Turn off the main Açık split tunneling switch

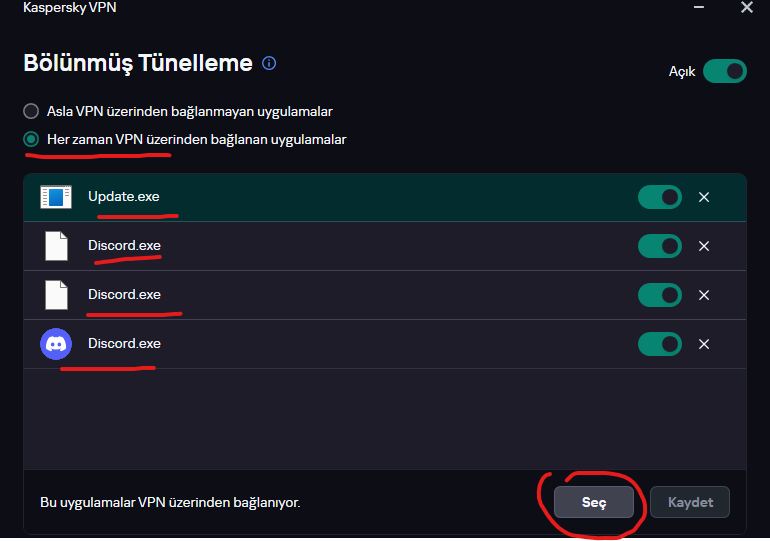724,71
